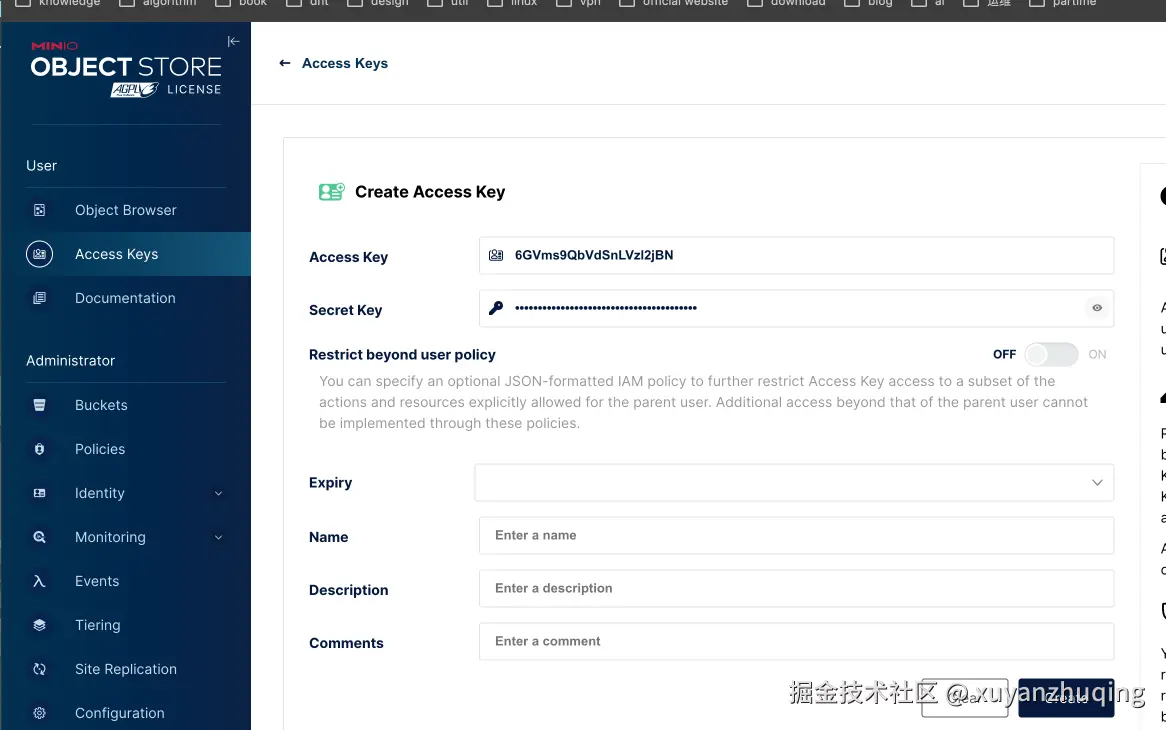Image resolution: width=1166 pixels, height=730 pixels.
Task: Click the Object Browser sidebar icon
Action: click(39, 210)
